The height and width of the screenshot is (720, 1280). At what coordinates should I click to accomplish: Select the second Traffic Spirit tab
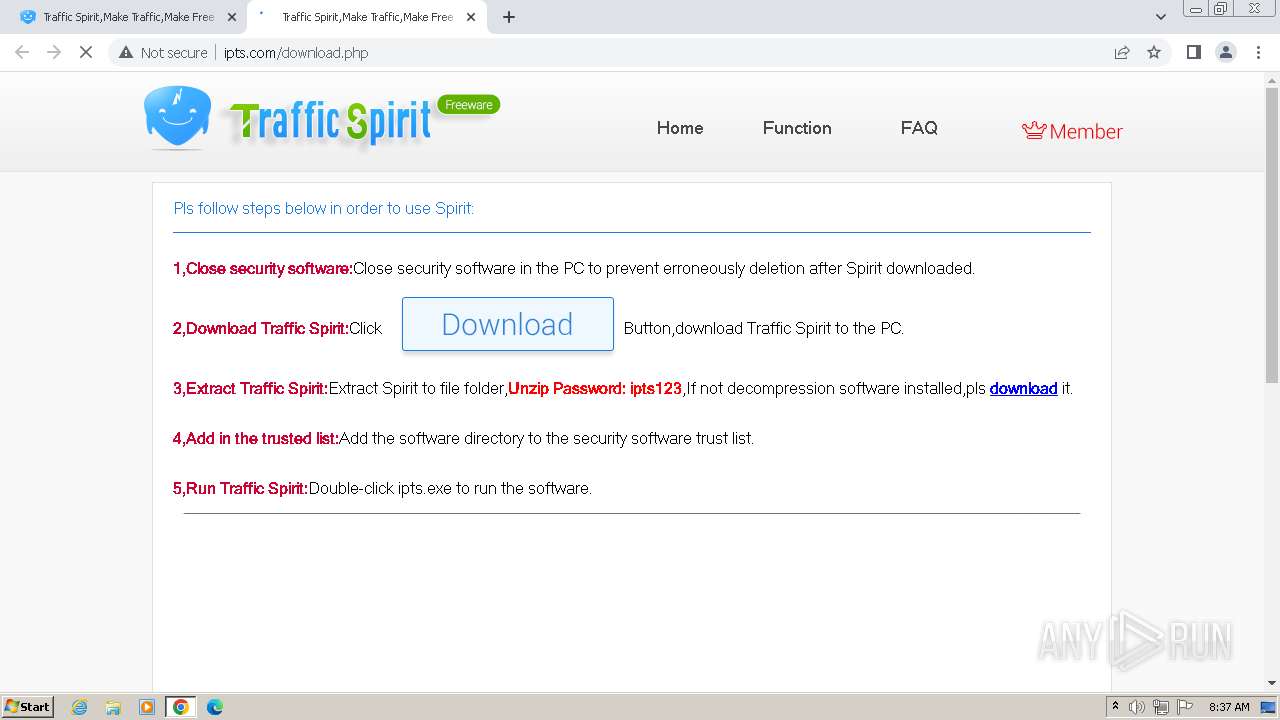[366, 17]
